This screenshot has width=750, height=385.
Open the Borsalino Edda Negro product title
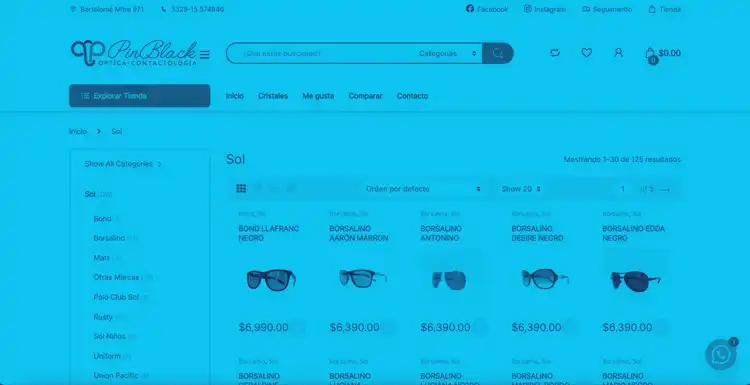click(634, 233)
